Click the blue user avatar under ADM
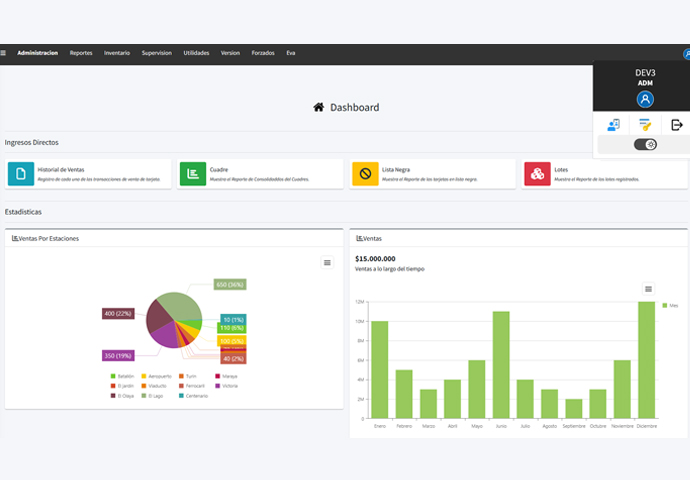 coord(645,99)
